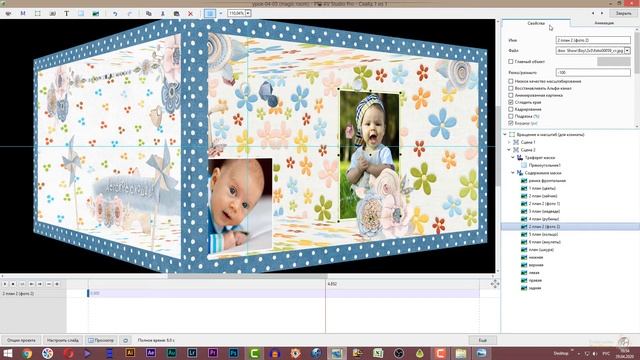Click the Закрыть button

[623, 13]
